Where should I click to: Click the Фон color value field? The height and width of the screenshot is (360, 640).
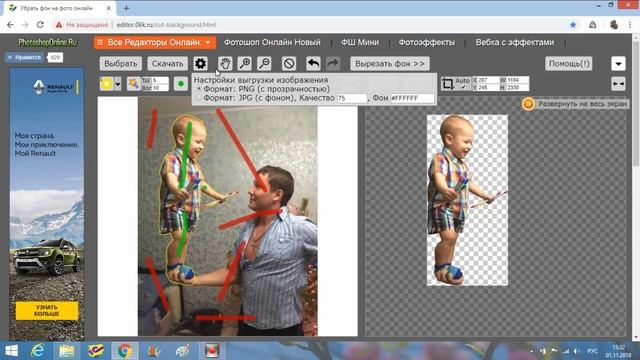[x=412, y=98]
